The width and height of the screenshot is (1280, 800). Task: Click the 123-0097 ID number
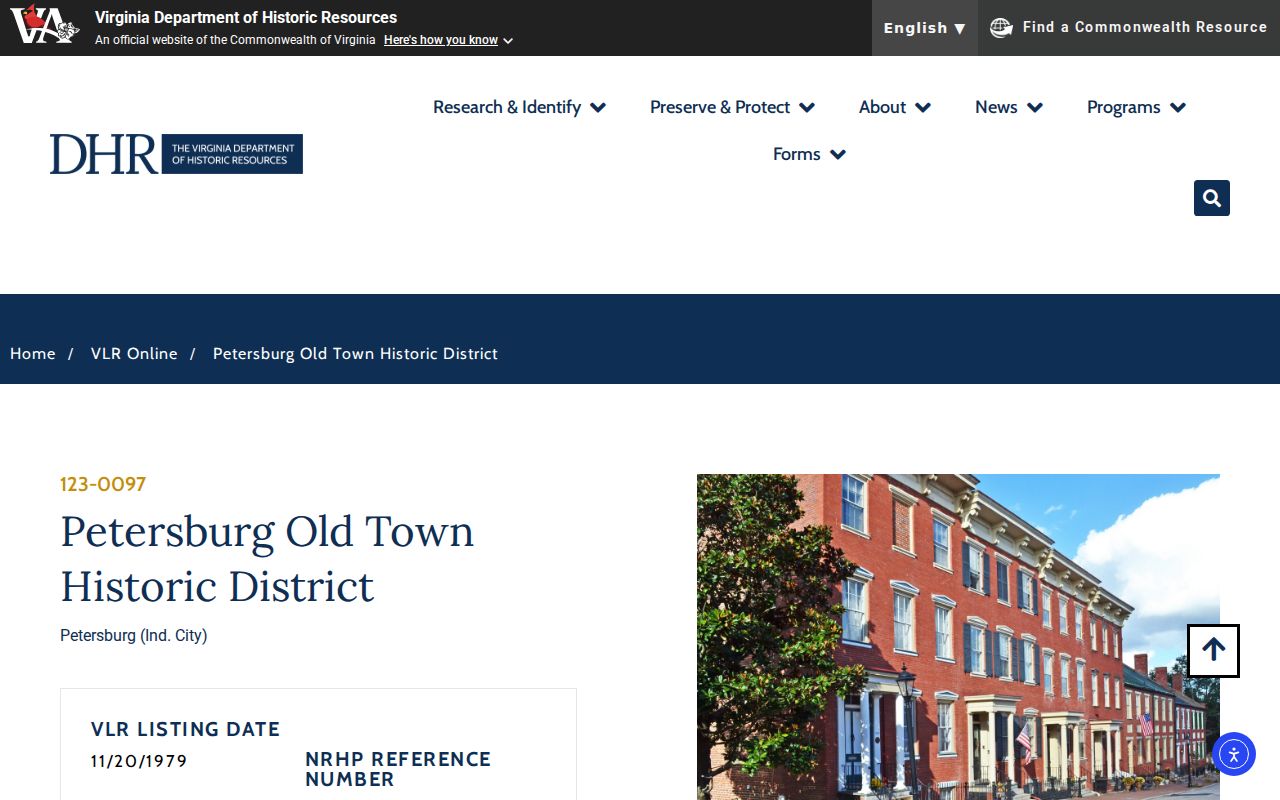click(103, 484)
